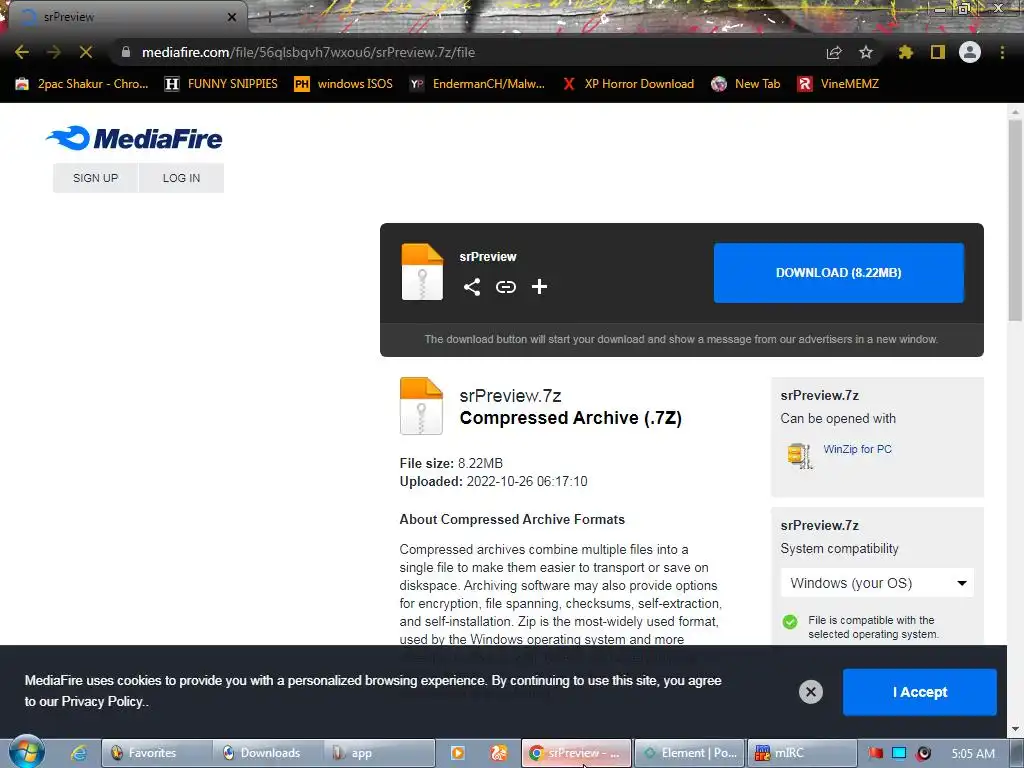Open the media player taskbar icon
1024x768 pixels.
coord(458,753)
